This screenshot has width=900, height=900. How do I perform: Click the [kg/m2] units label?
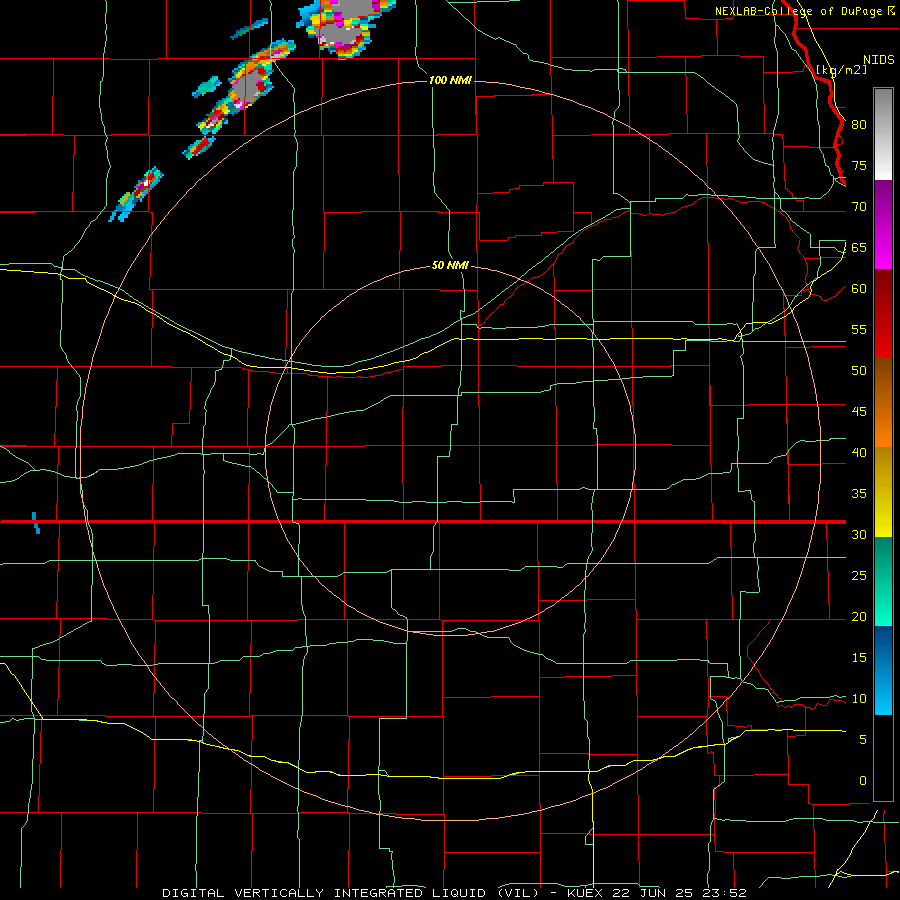841,70
